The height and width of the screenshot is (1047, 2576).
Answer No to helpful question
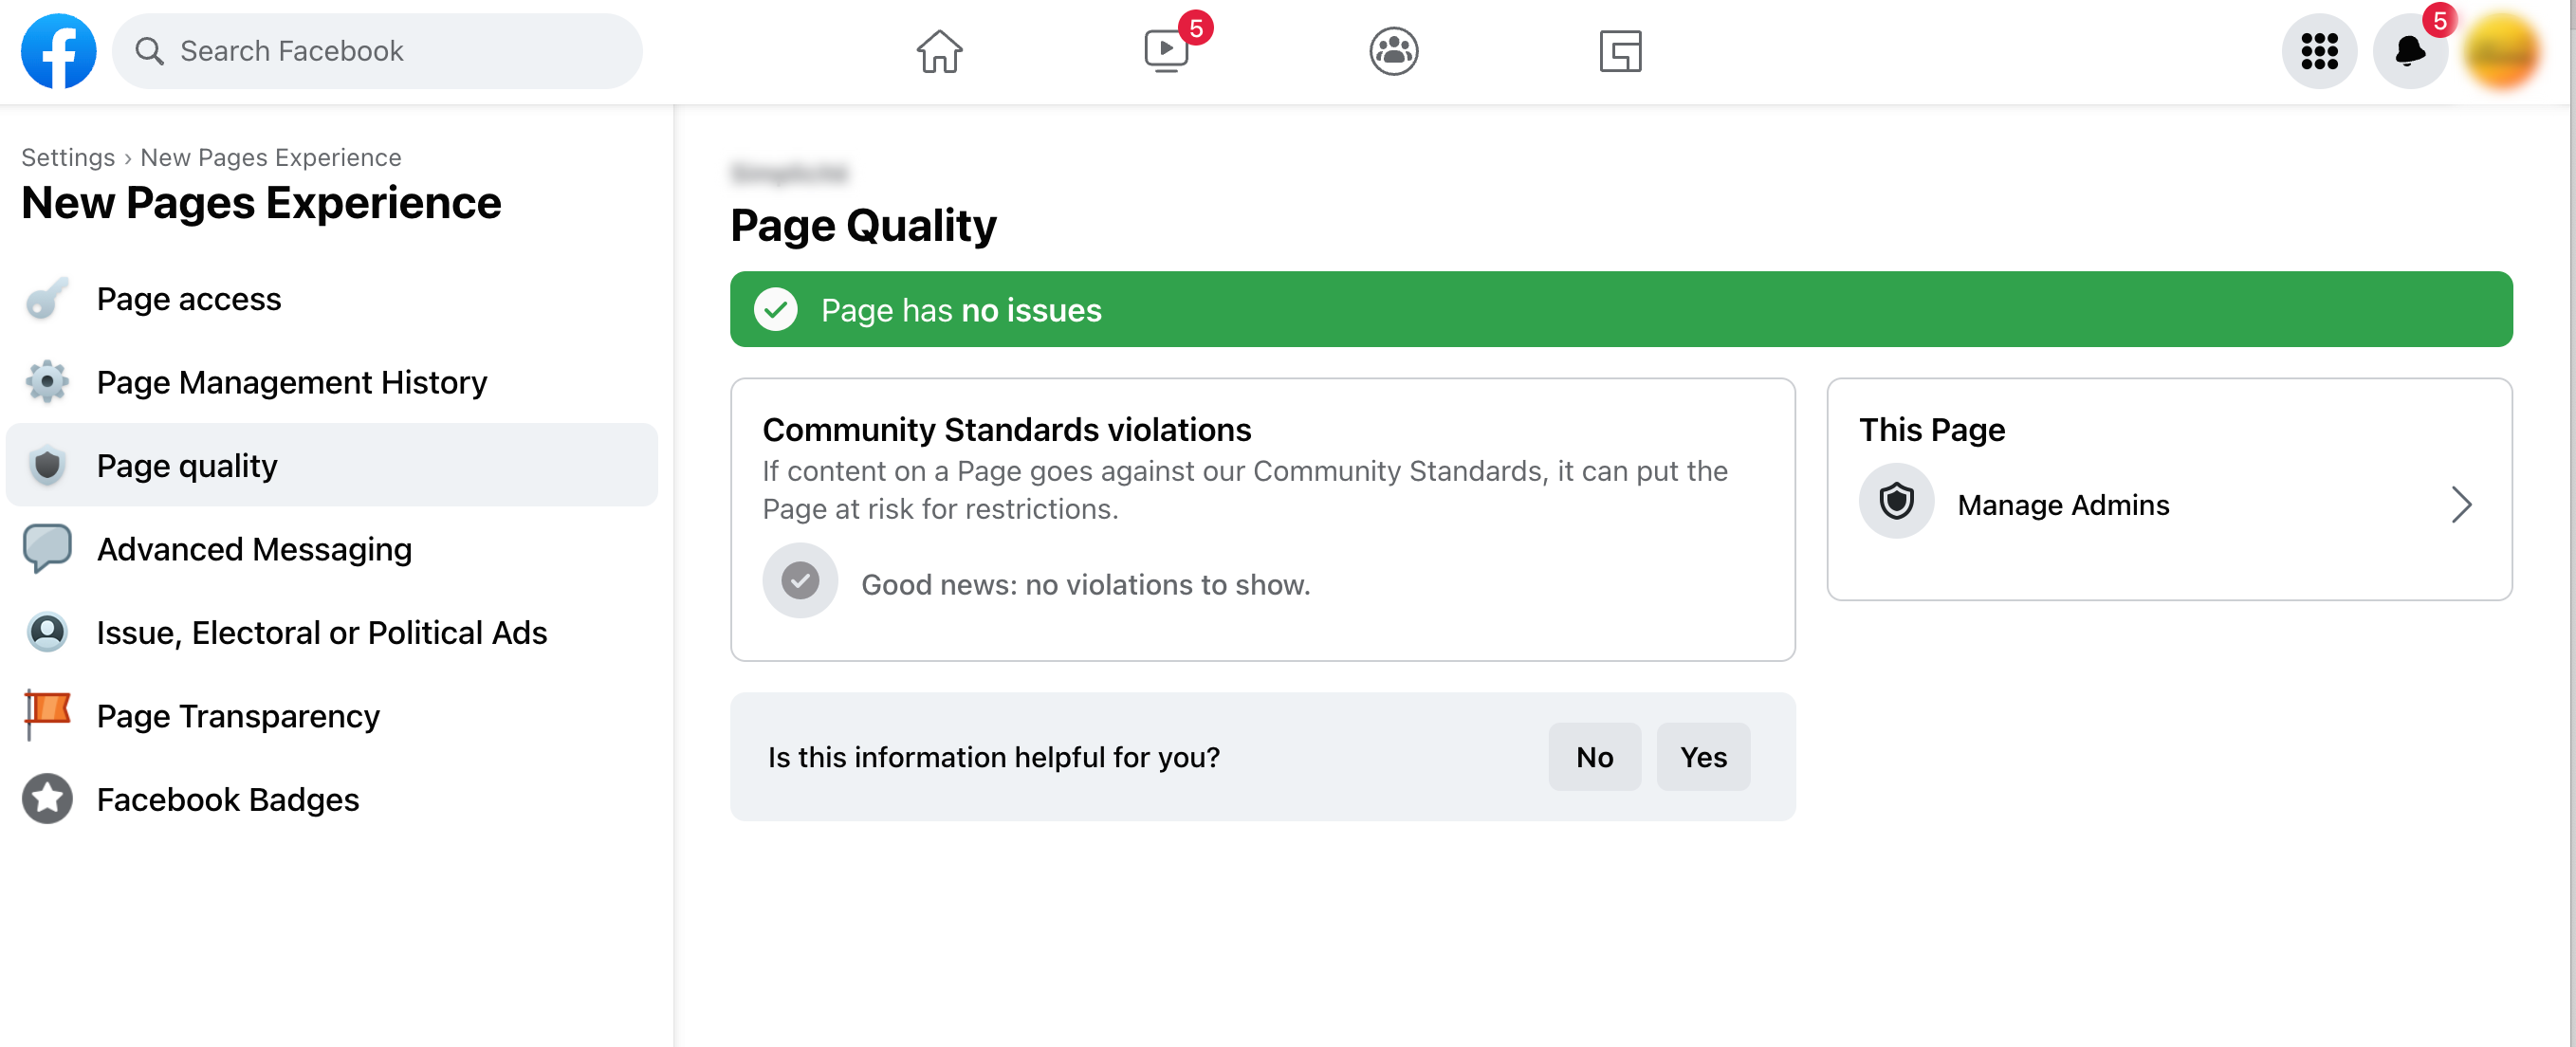(x=1594, y=757)
